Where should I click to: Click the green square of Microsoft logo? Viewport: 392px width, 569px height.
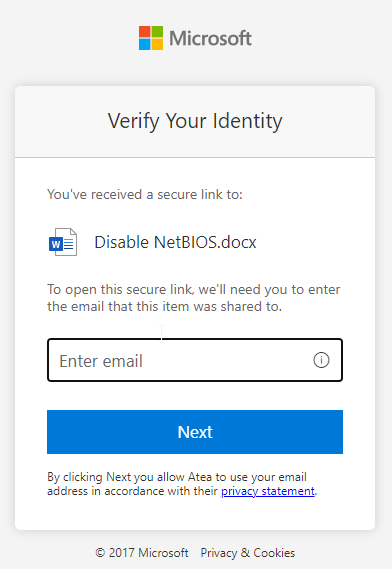(157, 32)
